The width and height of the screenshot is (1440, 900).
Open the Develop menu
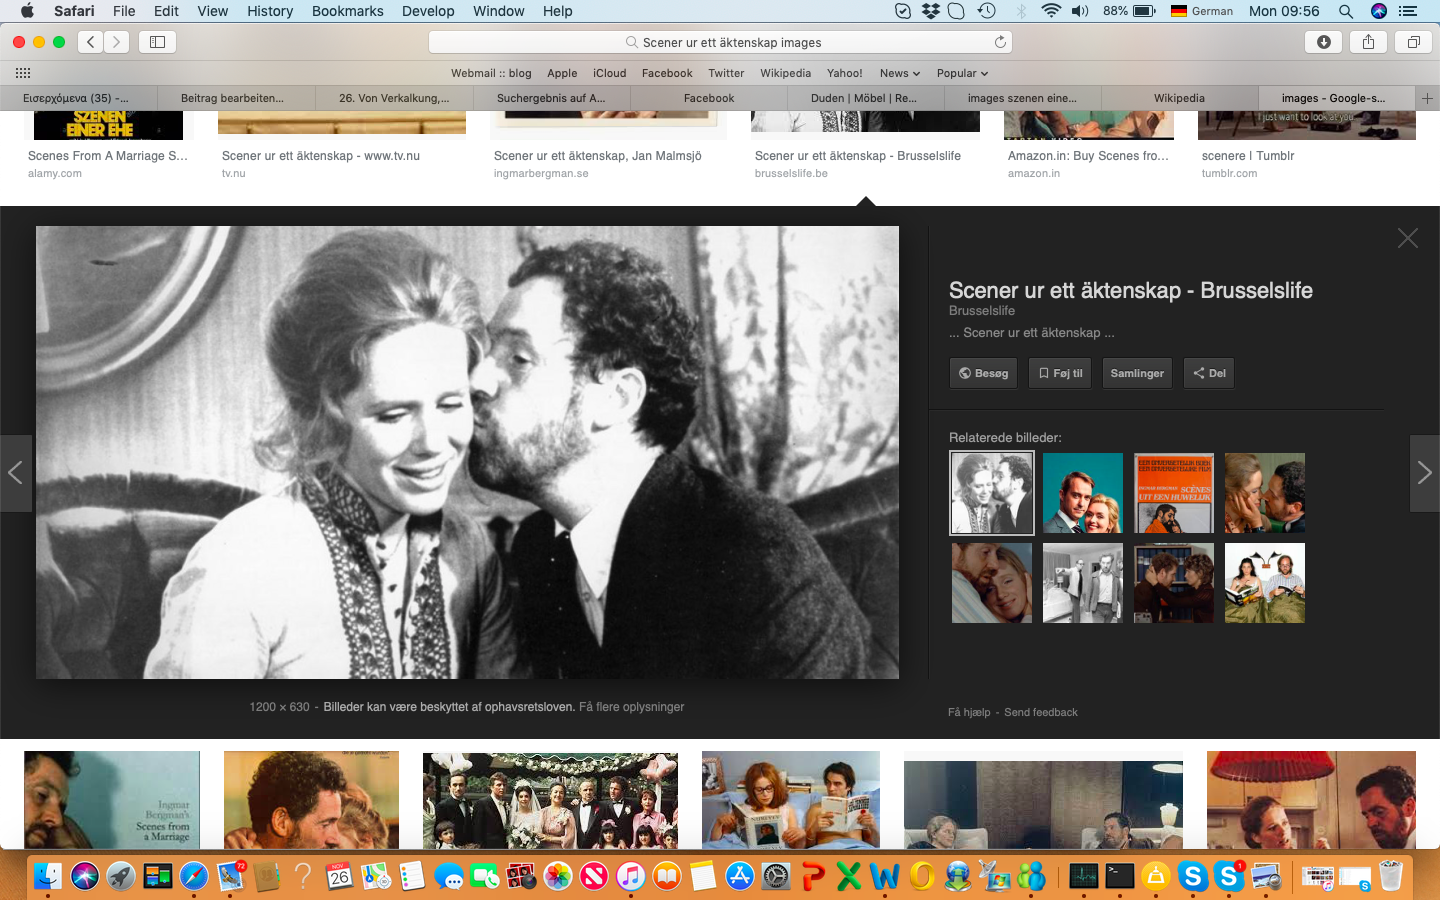428,11
